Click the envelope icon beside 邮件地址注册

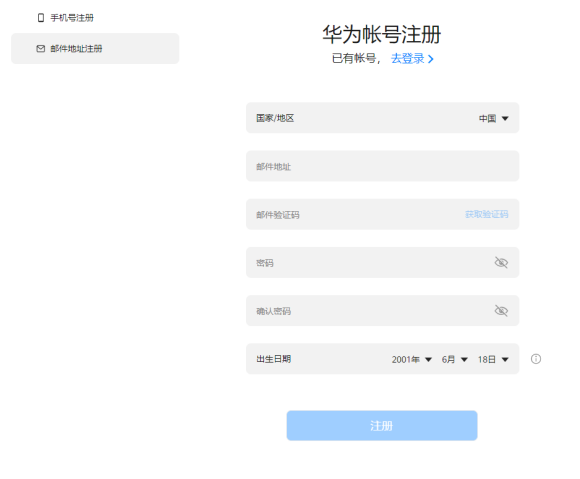coord(41,48)
